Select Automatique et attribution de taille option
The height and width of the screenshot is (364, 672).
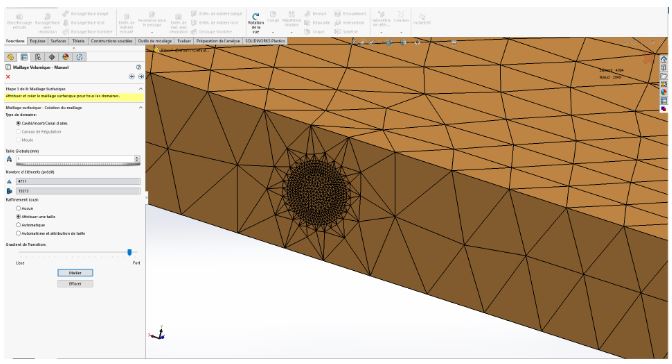pos(18,233)
